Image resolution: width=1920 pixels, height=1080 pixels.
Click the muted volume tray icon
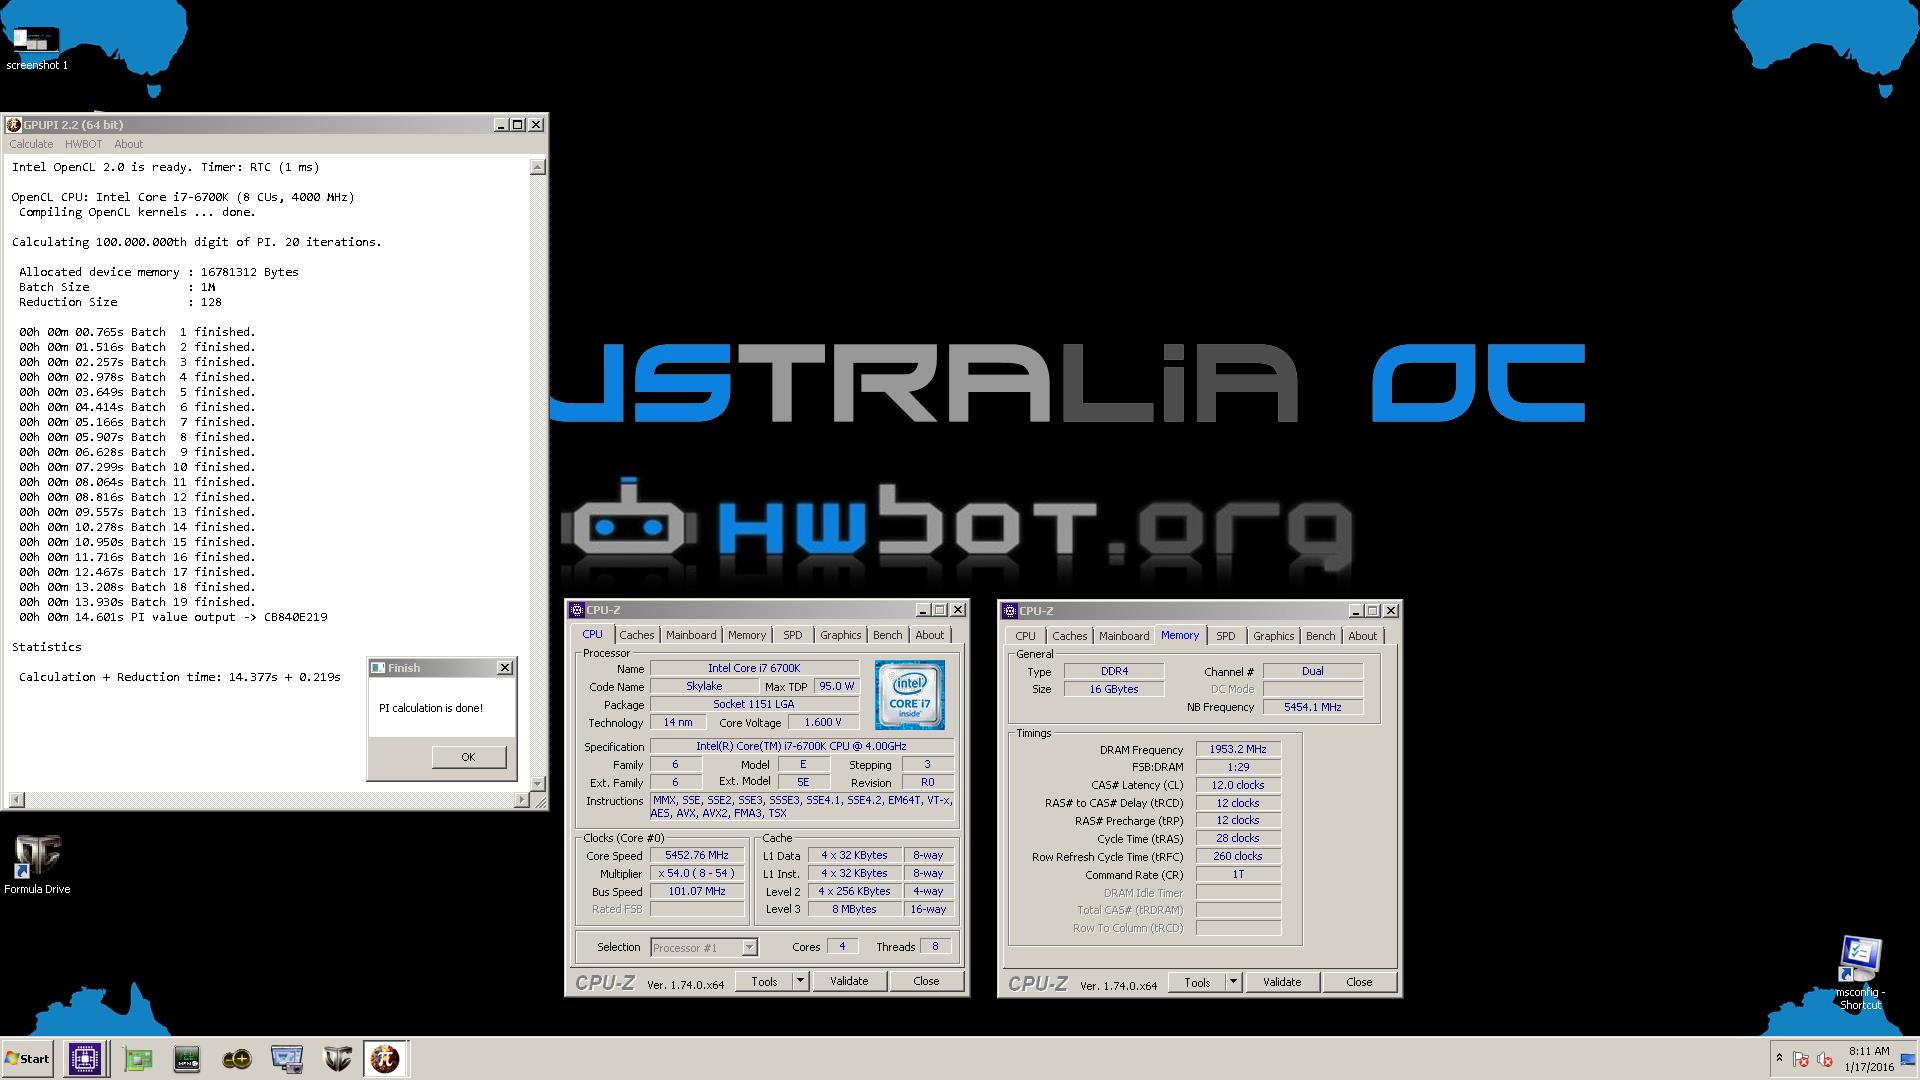point(1825,1059)
